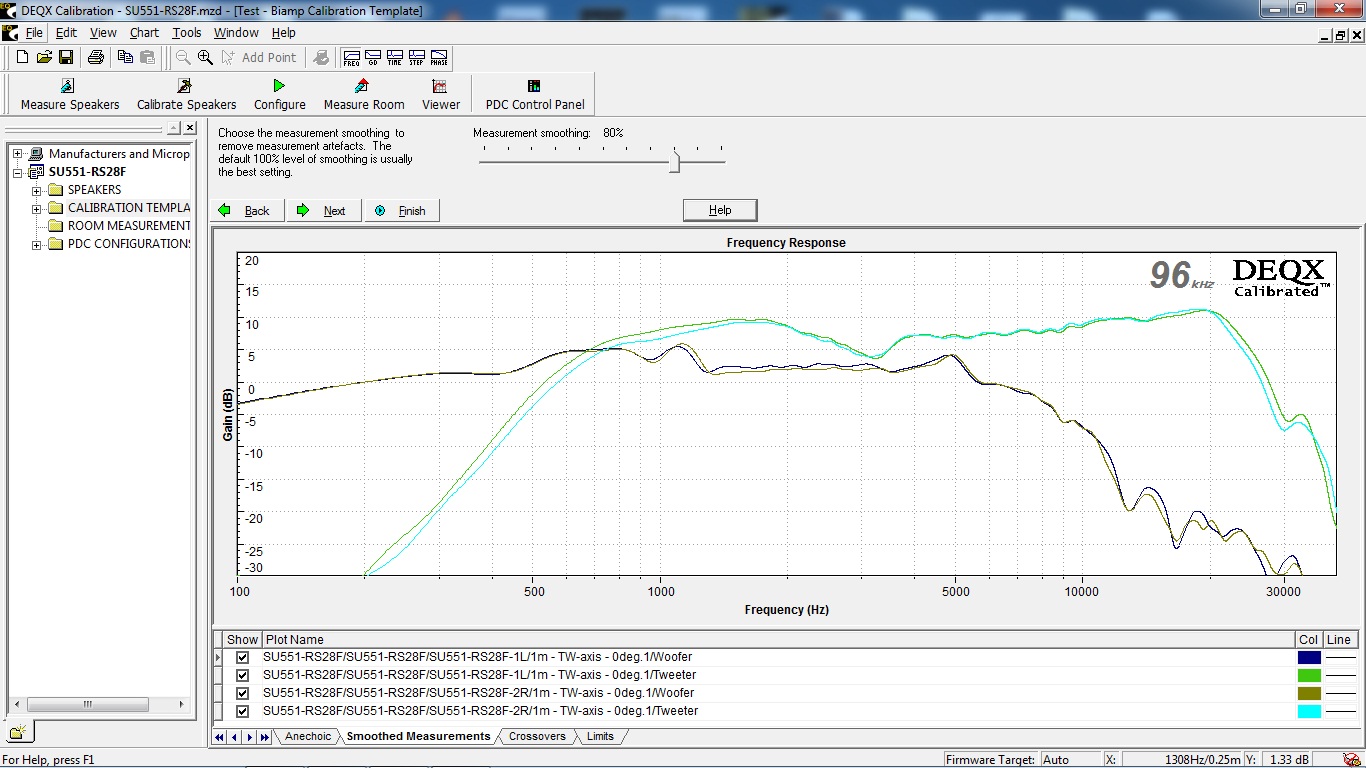
Task: Switch to the Limits tab
Action: (600, 737)
